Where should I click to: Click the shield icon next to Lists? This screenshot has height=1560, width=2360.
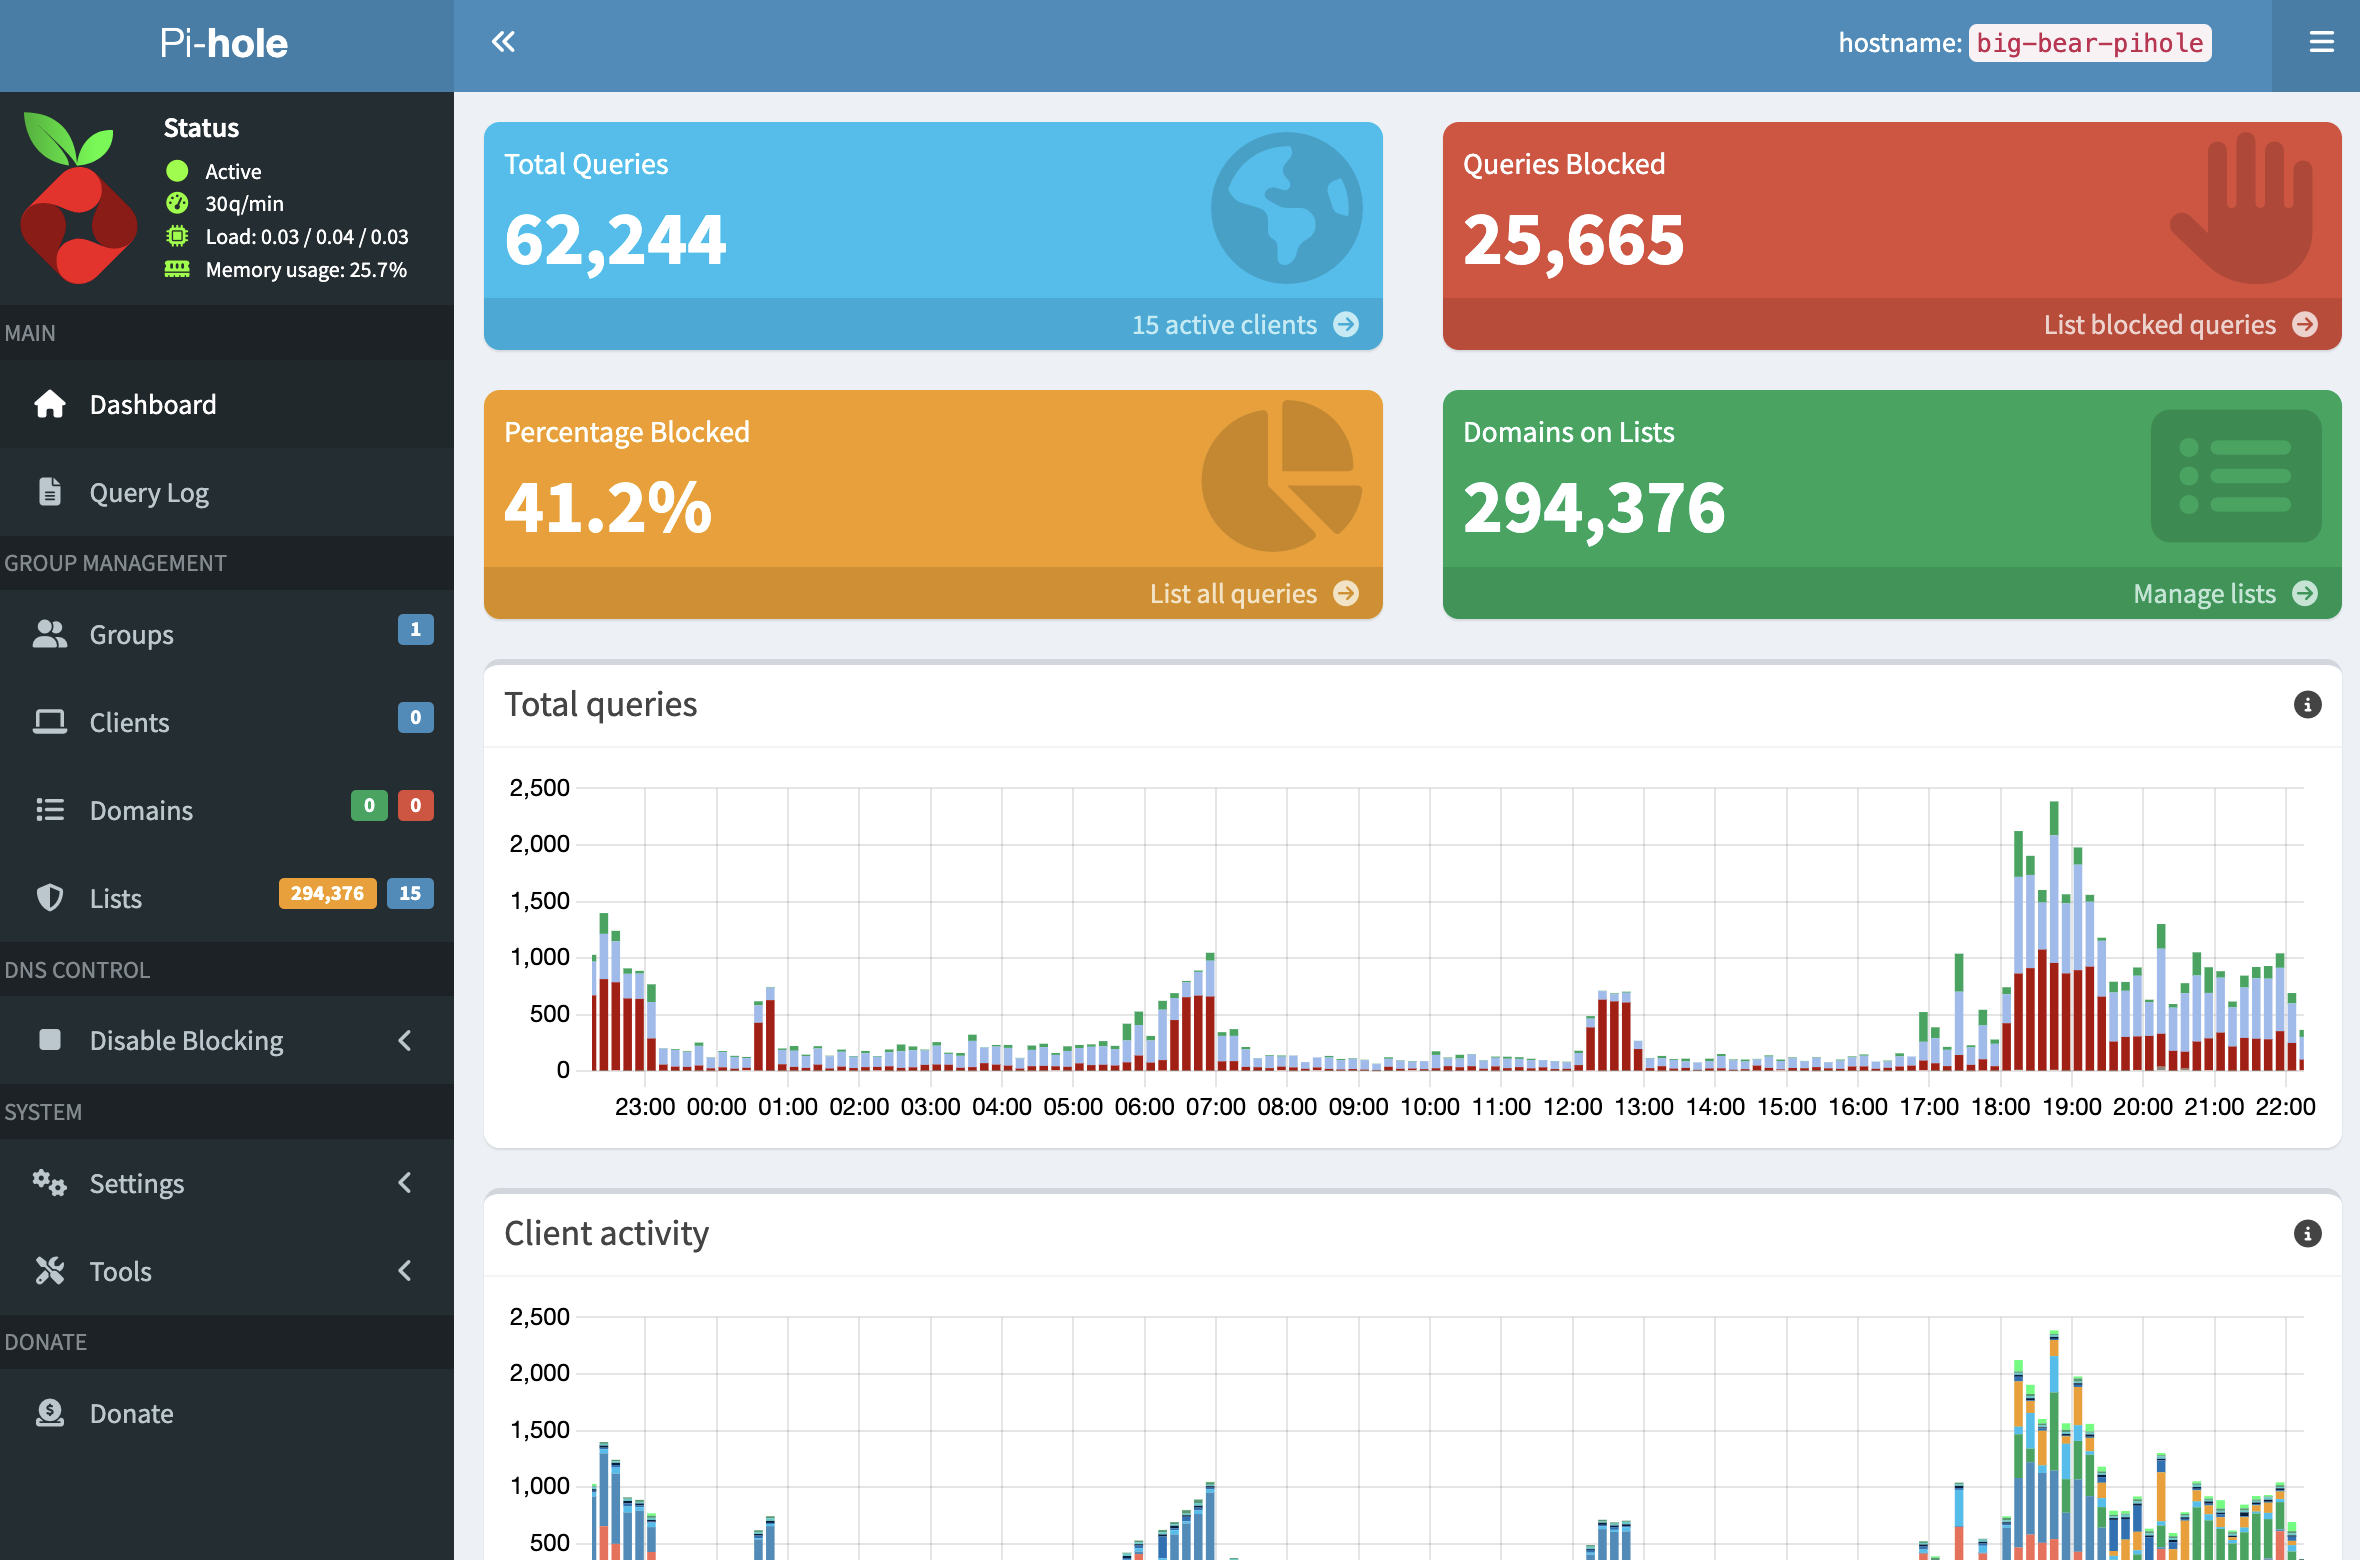tap(49, 897)
